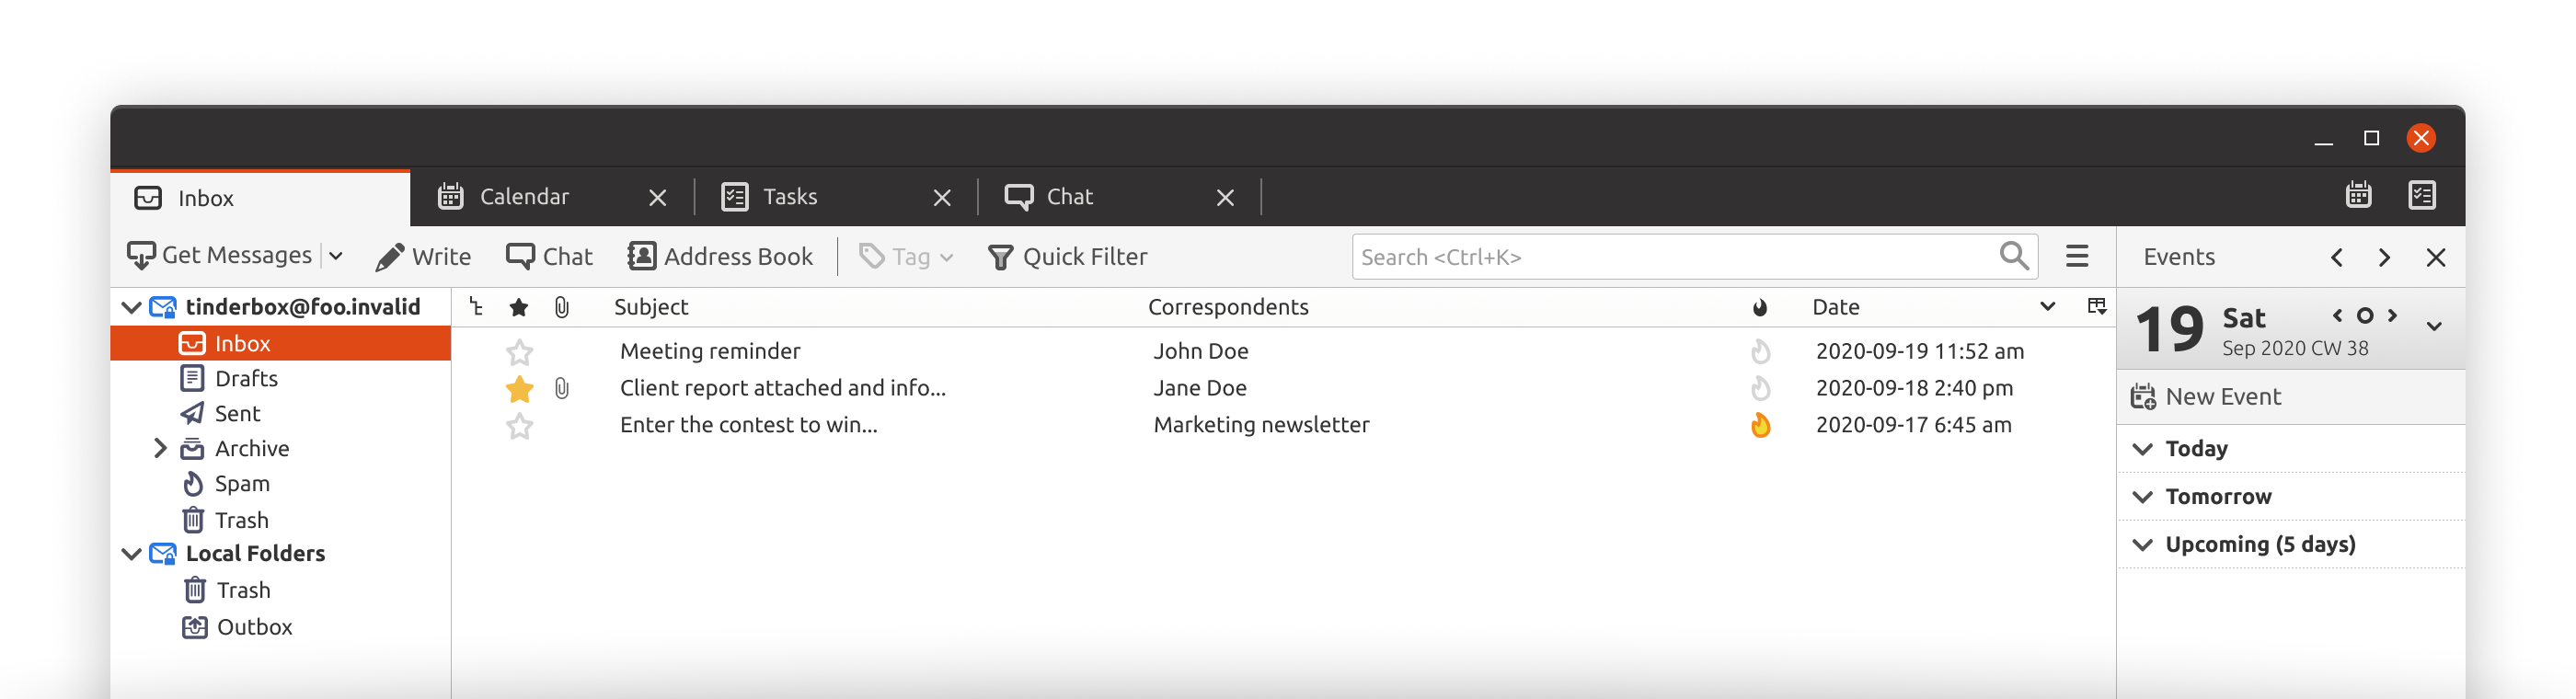Open the mini day dropdown chevron
The image size is (2576, 699).
pyautogui.click(x=2434, y=326)
